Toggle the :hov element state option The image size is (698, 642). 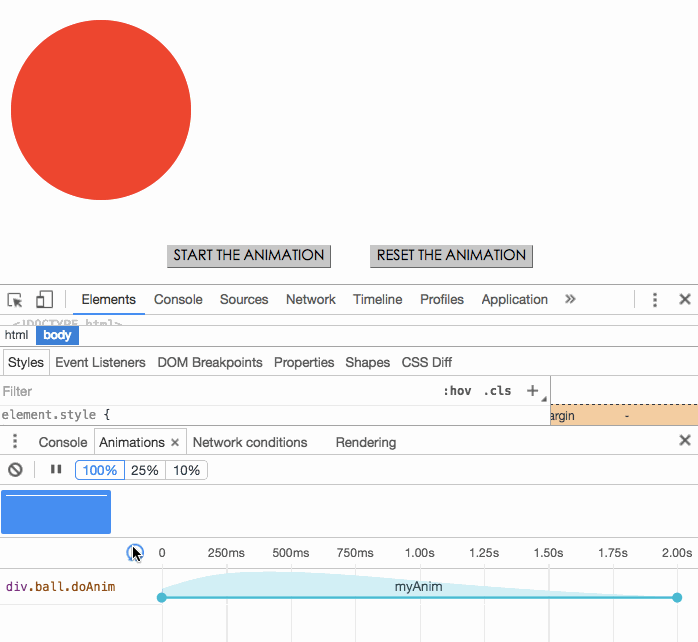point(457,391)
